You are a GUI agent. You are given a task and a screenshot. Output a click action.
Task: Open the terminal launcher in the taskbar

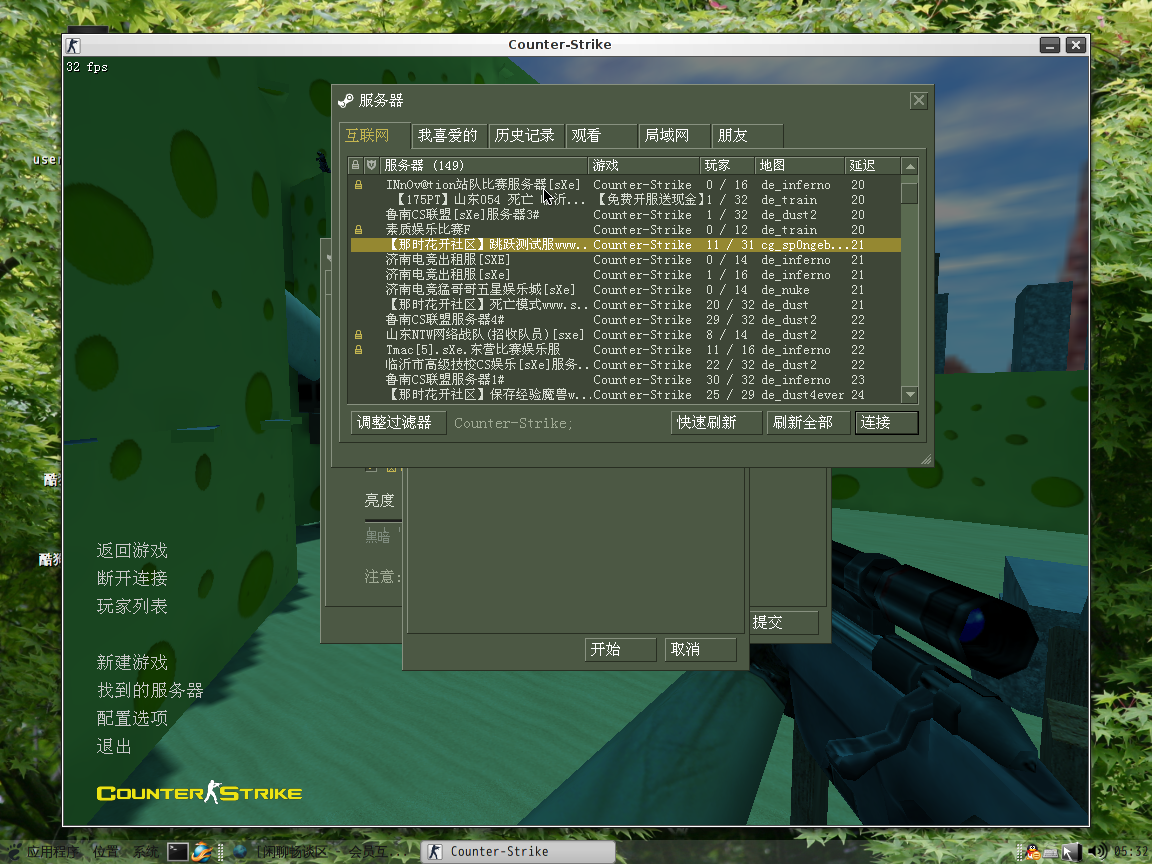tap(178, 852)
